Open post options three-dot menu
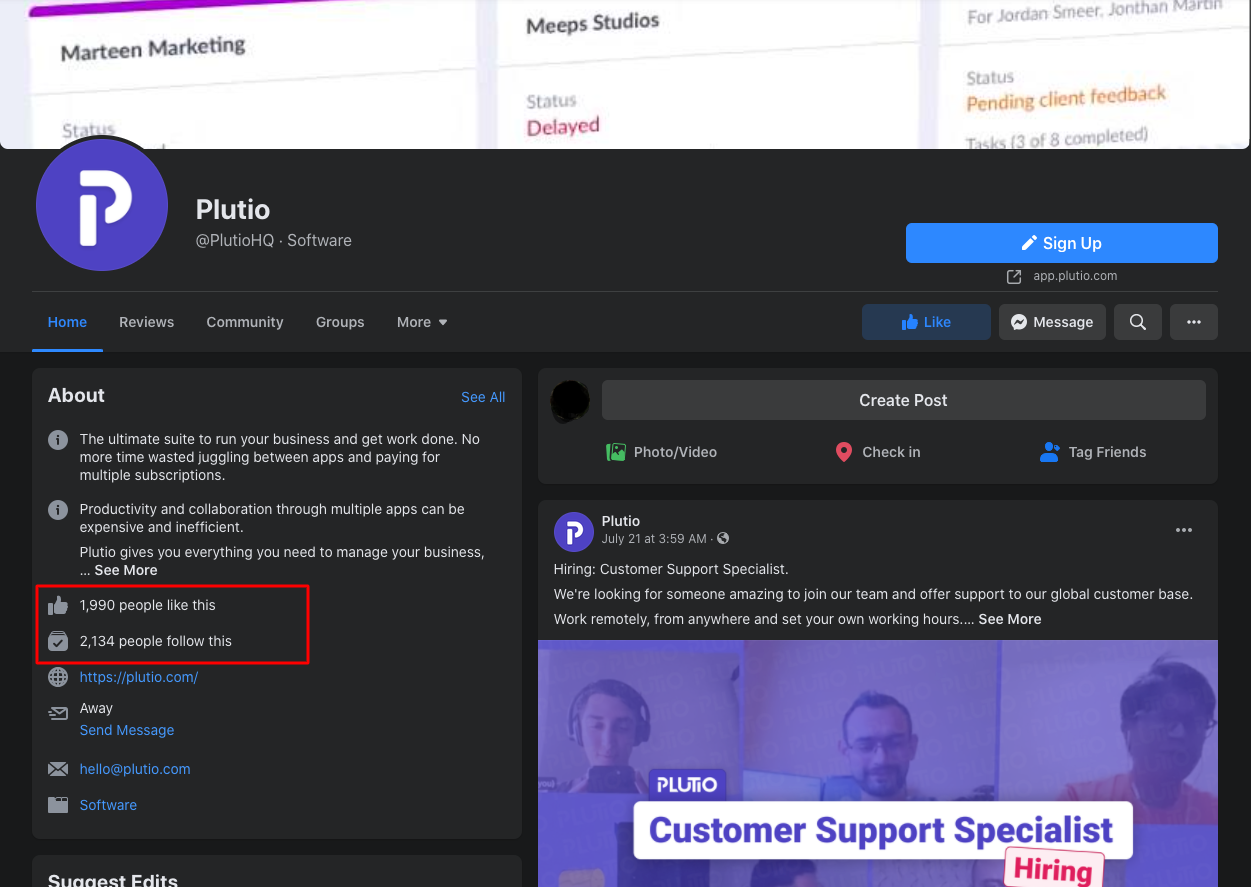The height and width of the screenshot is (887, 1251). pos(1184,530)
